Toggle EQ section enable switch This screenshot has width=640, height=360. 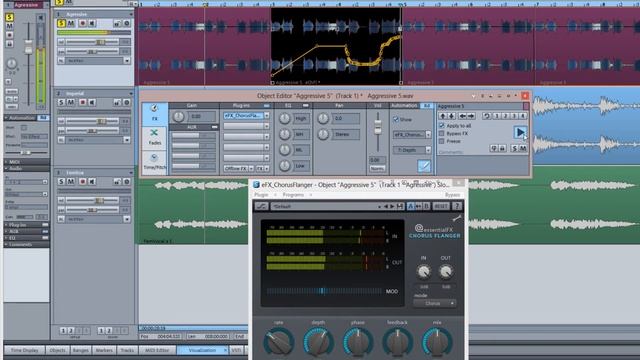click(305, 106)
